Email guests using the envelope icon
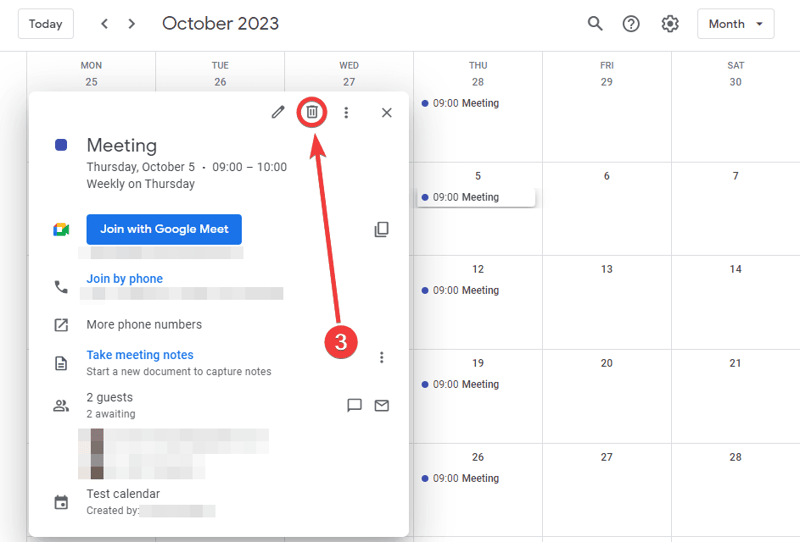The height and width of the screenshot is (542, 800). point(381,405)
